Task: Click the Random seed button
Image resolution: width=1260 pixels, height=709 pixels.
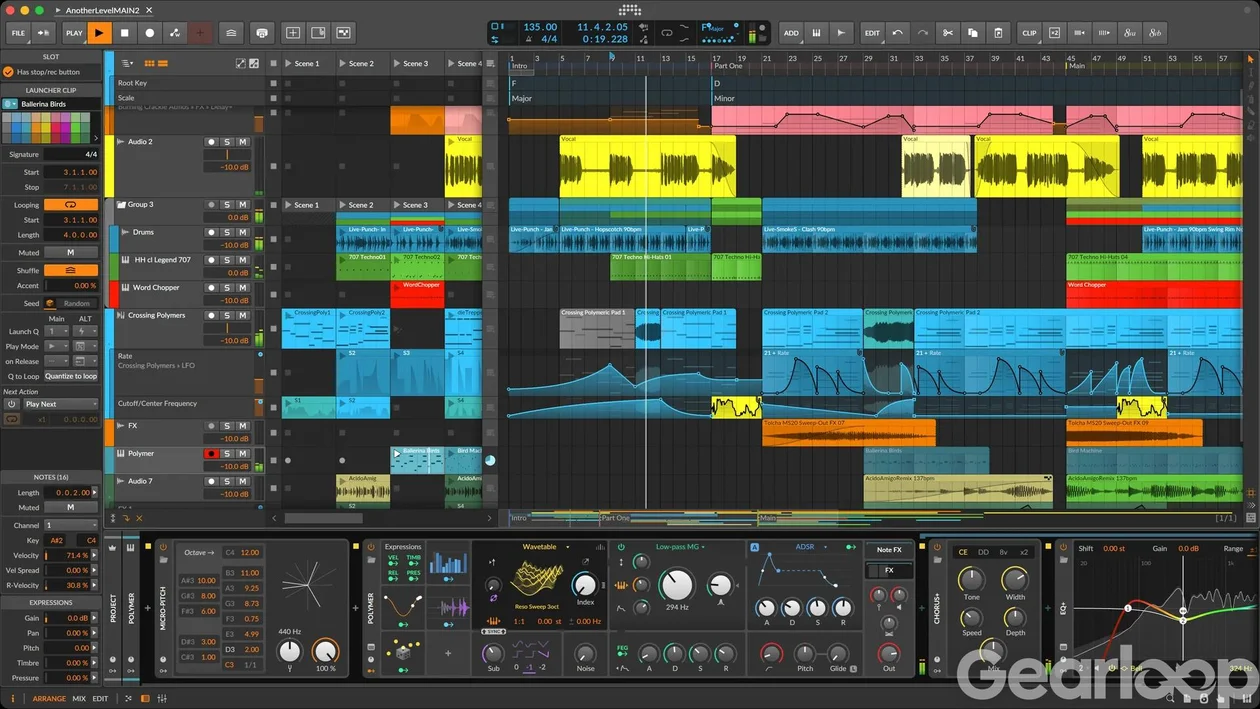Action: coord(77,303)
